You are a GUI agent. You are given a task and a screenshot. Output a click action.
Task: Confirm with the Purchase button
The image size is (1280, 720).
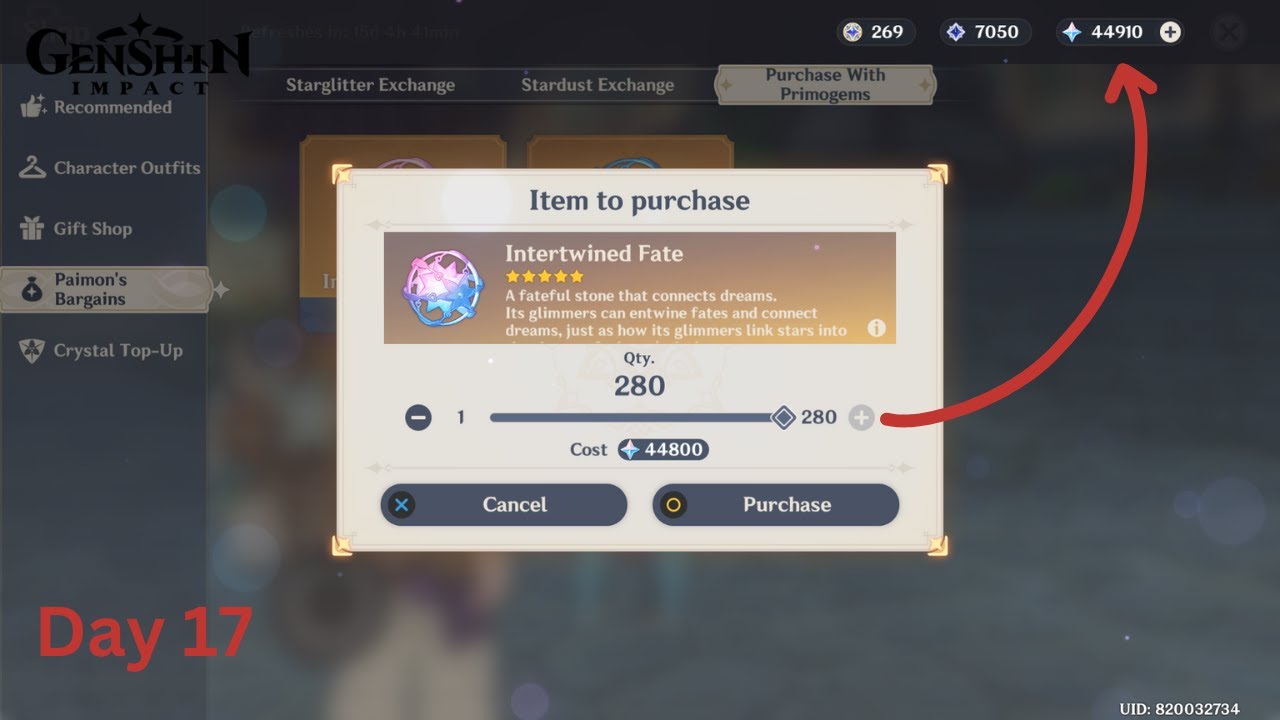pyautogui.click(x=776, y=505)
